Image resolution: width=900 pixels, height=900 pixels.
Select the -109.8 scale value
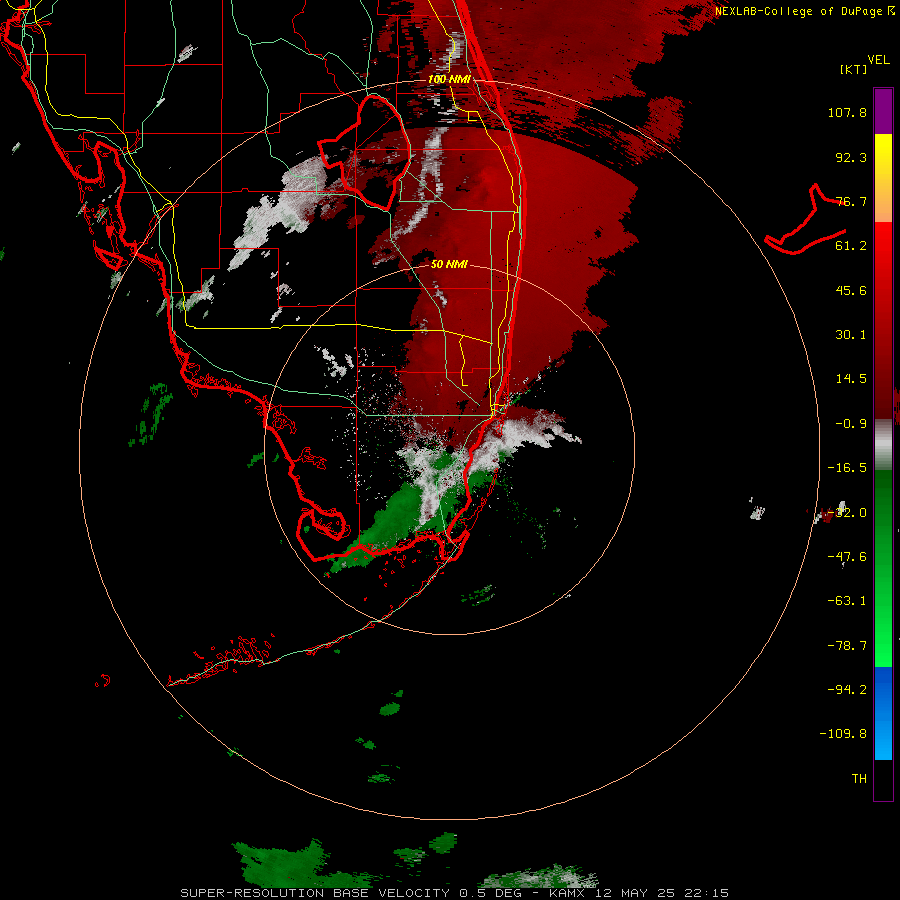click(x=843, y=734)
